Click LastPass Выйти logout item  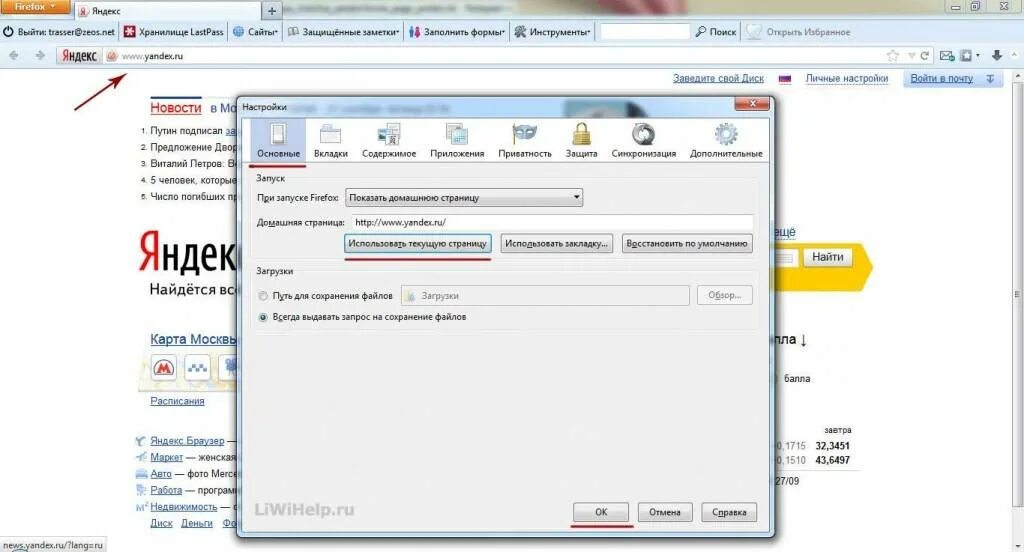(59, 31)
